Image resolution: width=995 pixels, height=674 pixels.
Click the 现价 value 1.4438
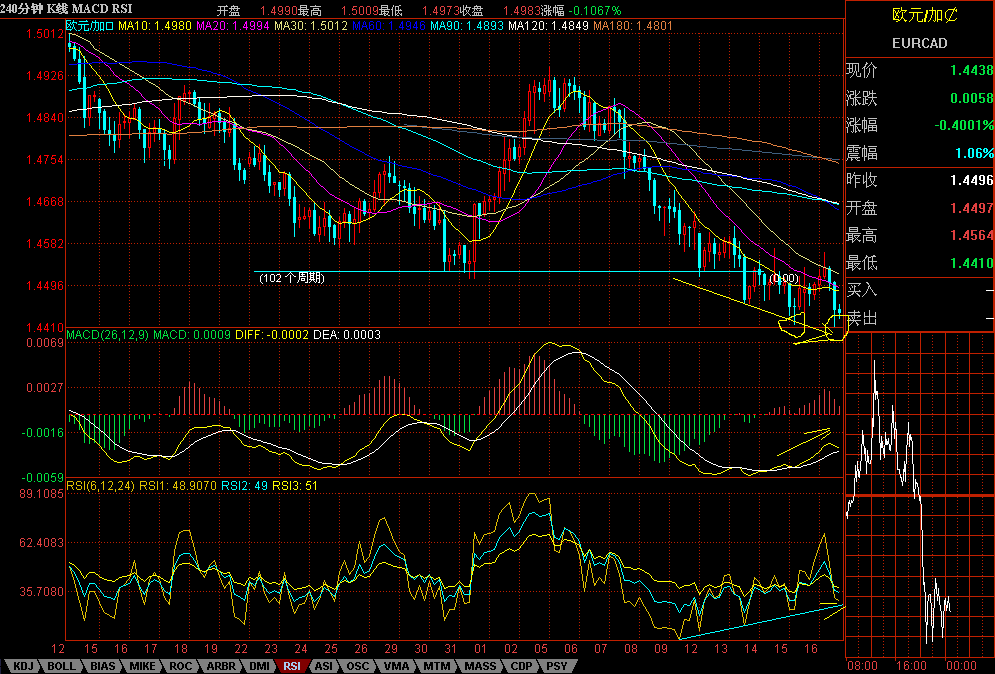coord(971,70)
